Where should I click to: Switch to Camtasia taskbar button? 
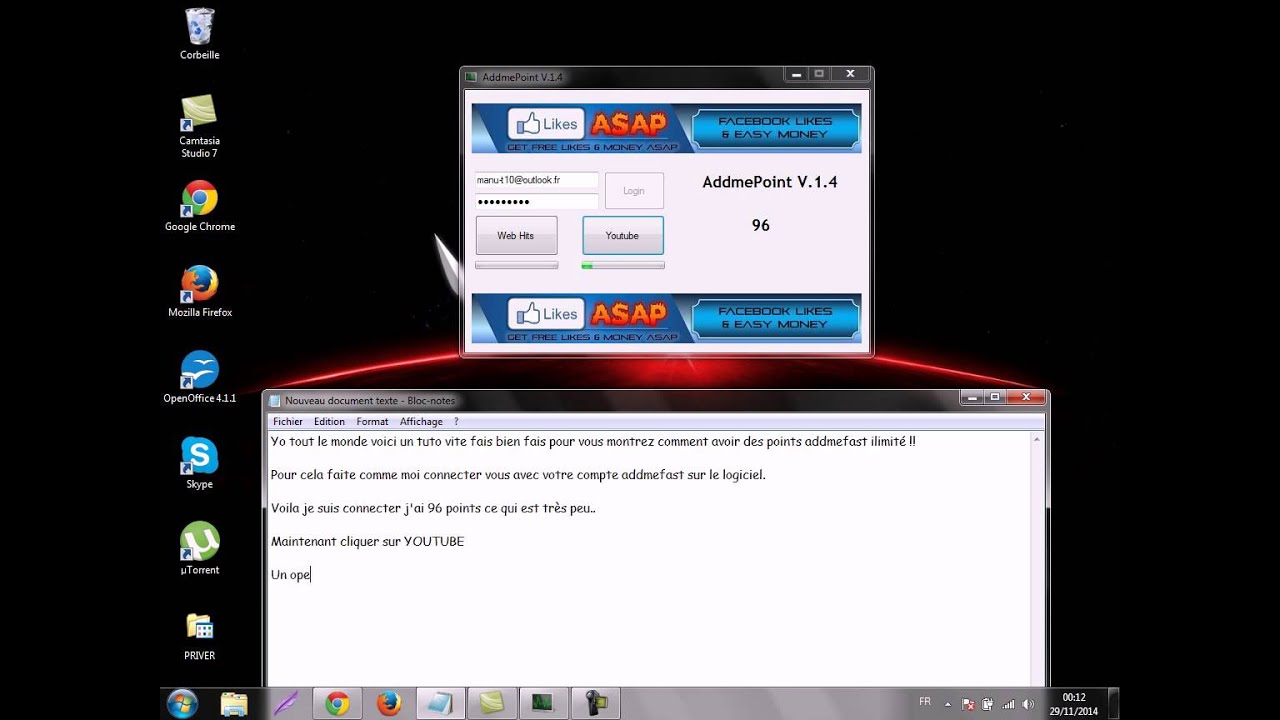pyautogui.click(x=492, y=704)
